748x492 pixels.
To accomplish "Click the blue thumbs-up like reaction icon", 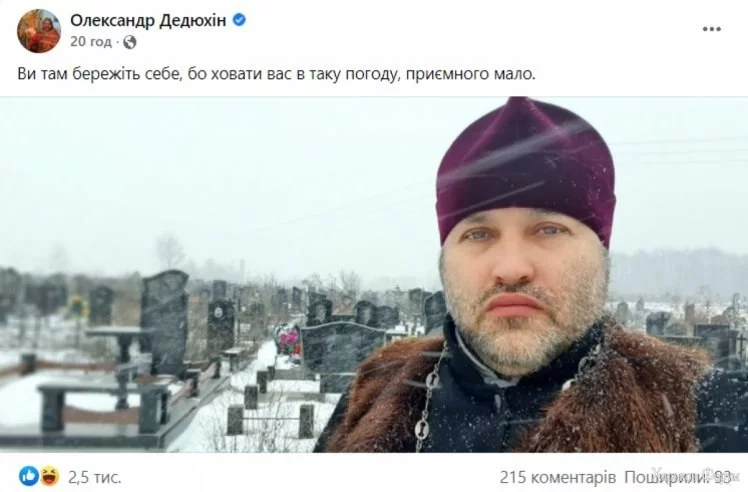I will pyautogui.click(x=29, y=476).
